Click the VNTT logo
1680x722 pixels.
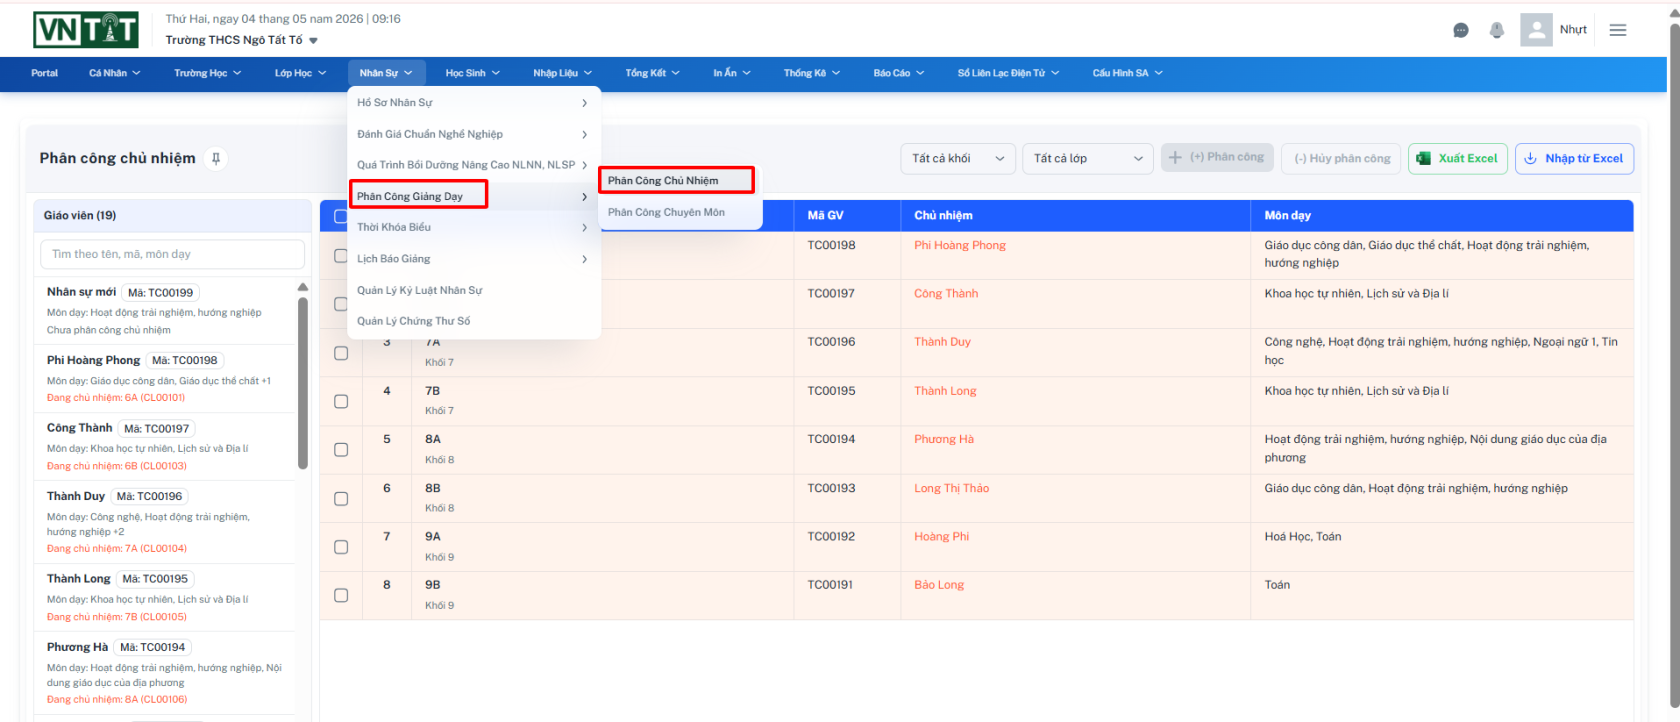[86, 30]
